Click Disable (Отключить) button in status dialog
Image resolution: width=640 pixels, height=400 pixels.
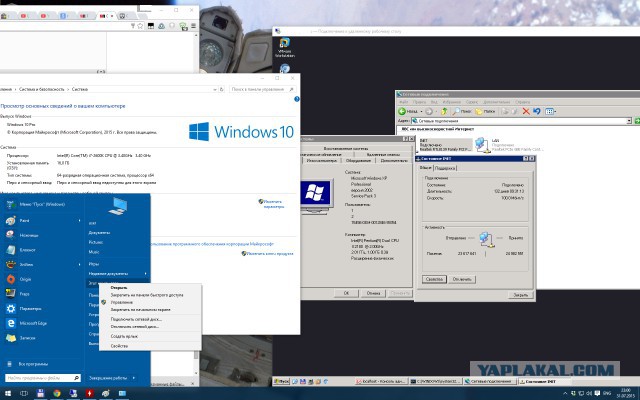(x=462, y=279)
